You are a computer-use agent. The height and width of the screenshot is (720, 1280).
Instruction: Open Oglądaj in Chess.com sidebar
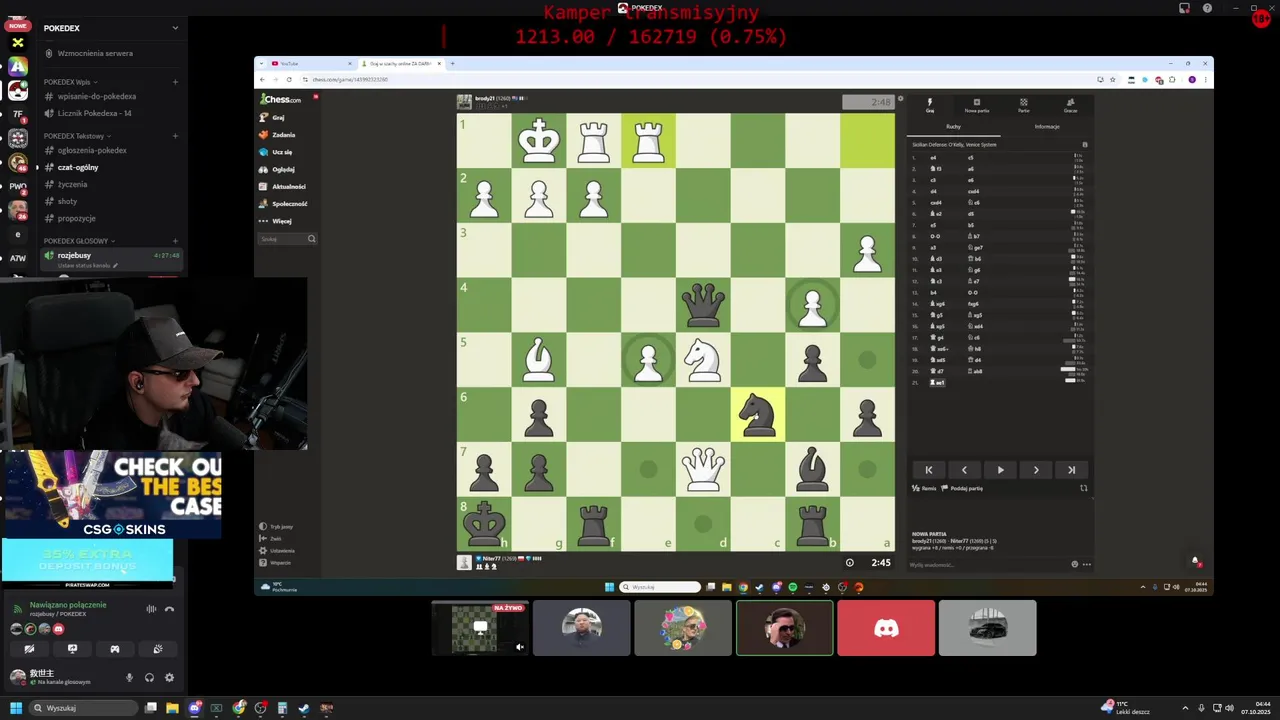[x=276, y=169]
